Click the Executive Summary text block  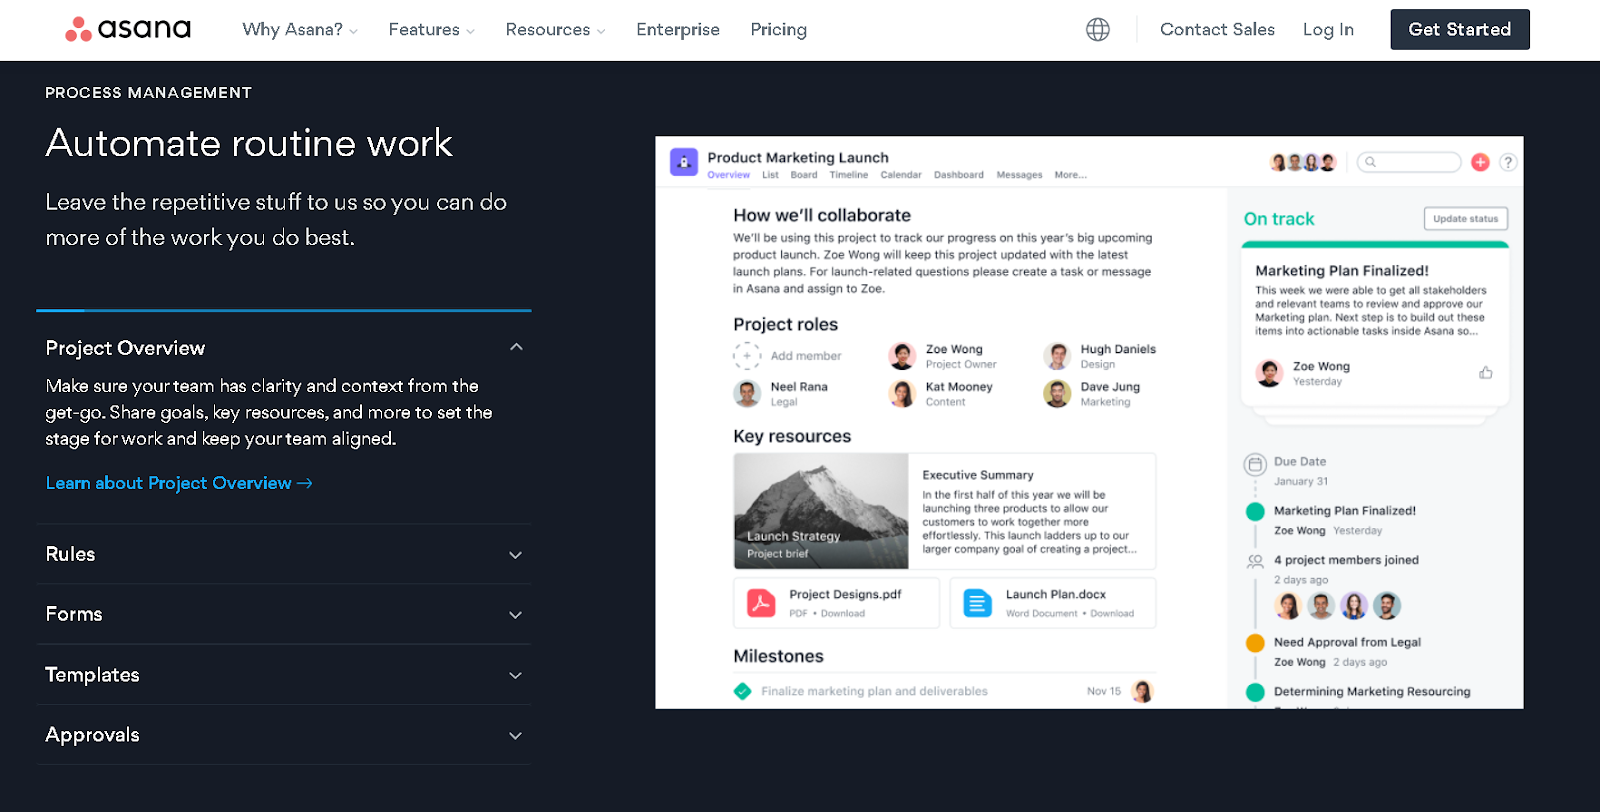1029,511
